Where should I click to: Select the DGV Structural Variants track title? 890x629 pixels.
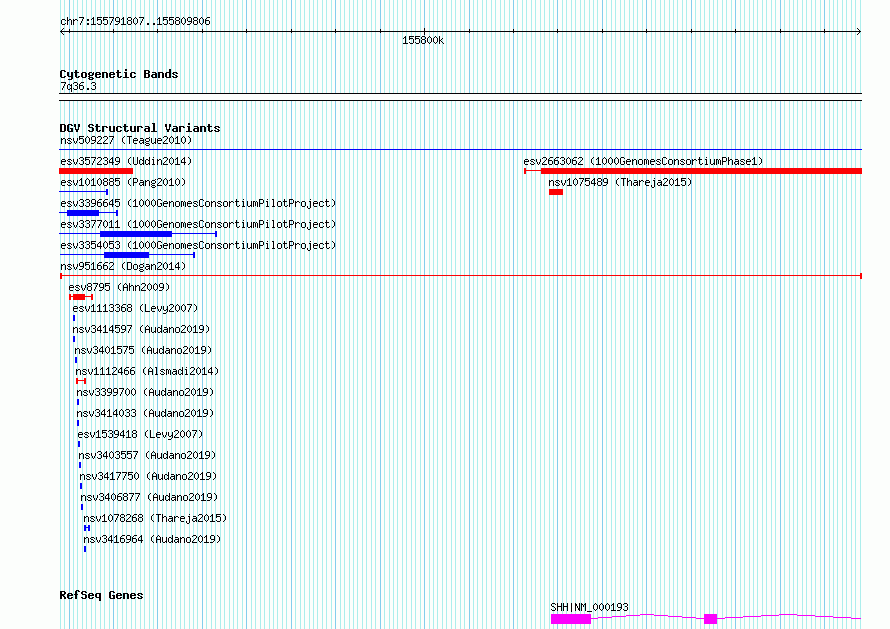click(140, 128)
